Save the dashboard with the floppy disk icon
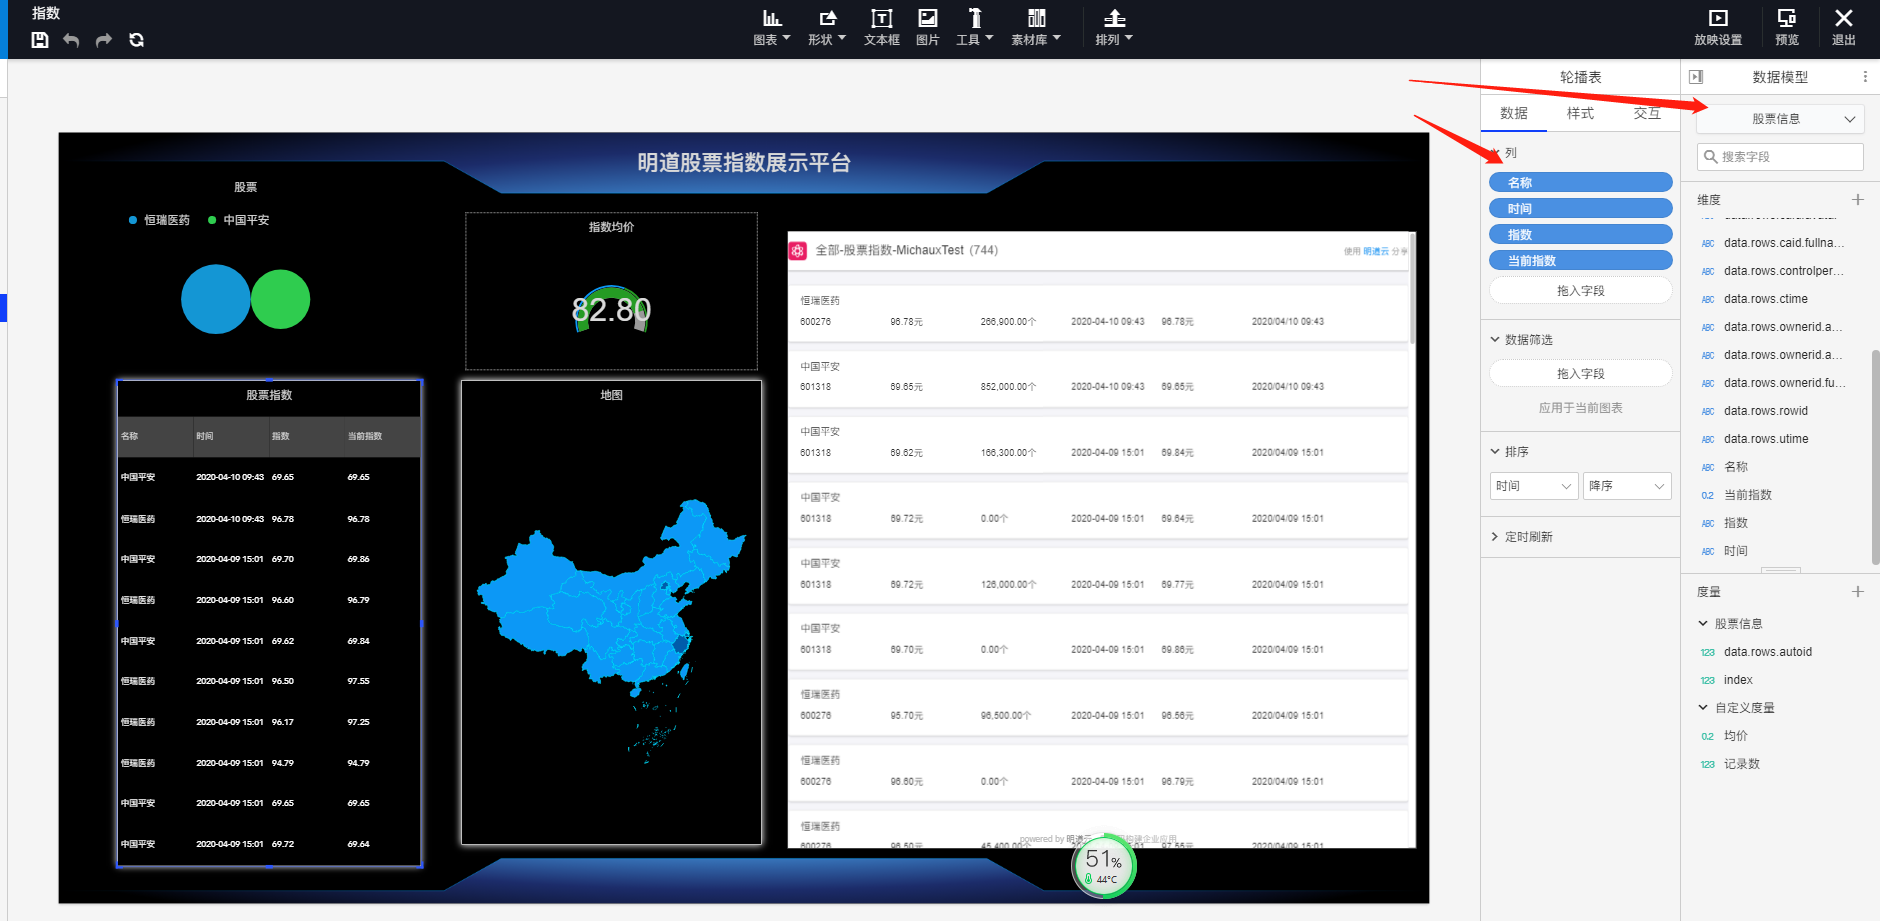The width and height of the screenshot is (1880, 921). pyautogui.click(x=40, y=40)
